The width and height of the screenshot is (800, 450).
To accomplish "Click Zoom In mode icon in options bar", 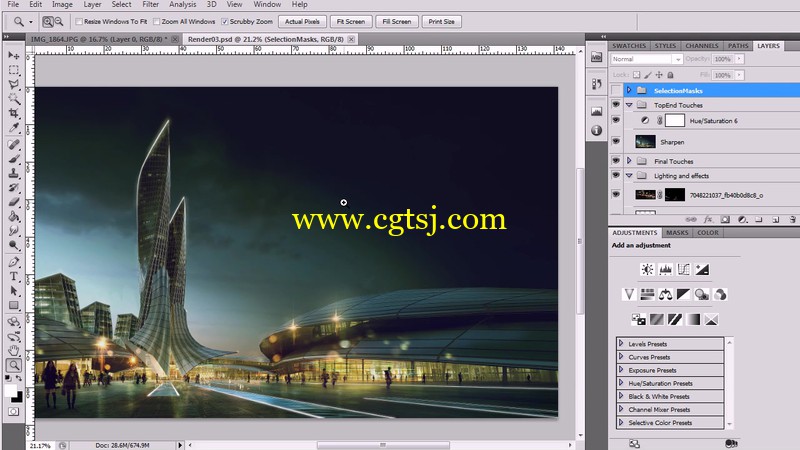I will pyautogui.click(x=47, y=21).
